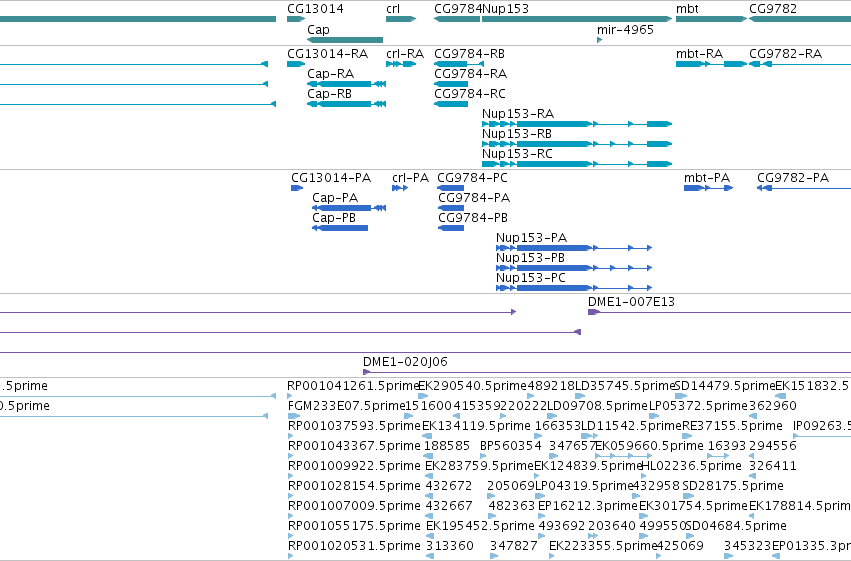
Task: Select protein CG9784-PA
Action: [450, 208]
